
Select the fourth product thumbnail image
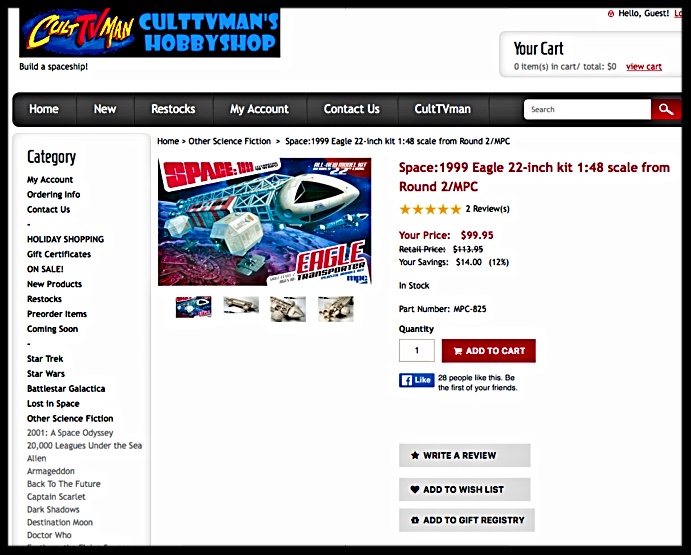336,309
